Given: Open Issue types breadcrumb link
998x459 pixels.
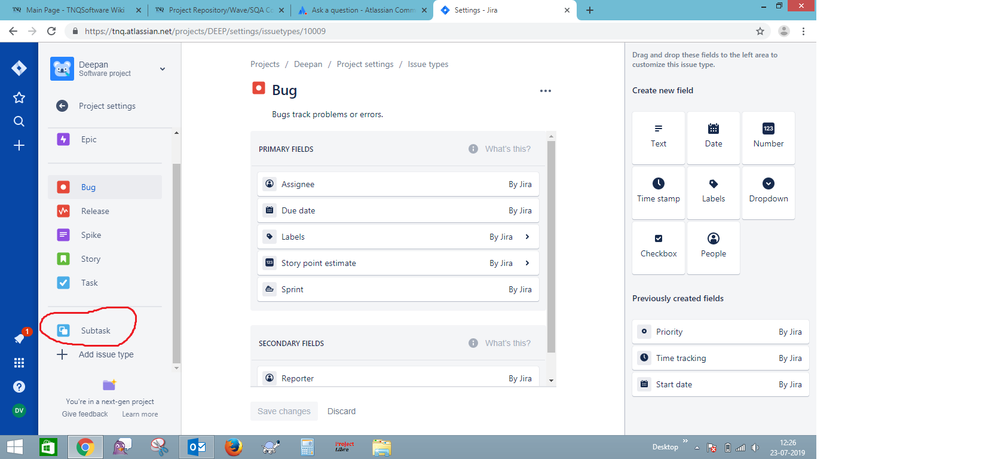Looking at the screenshot, I should [x=428, y=64].
